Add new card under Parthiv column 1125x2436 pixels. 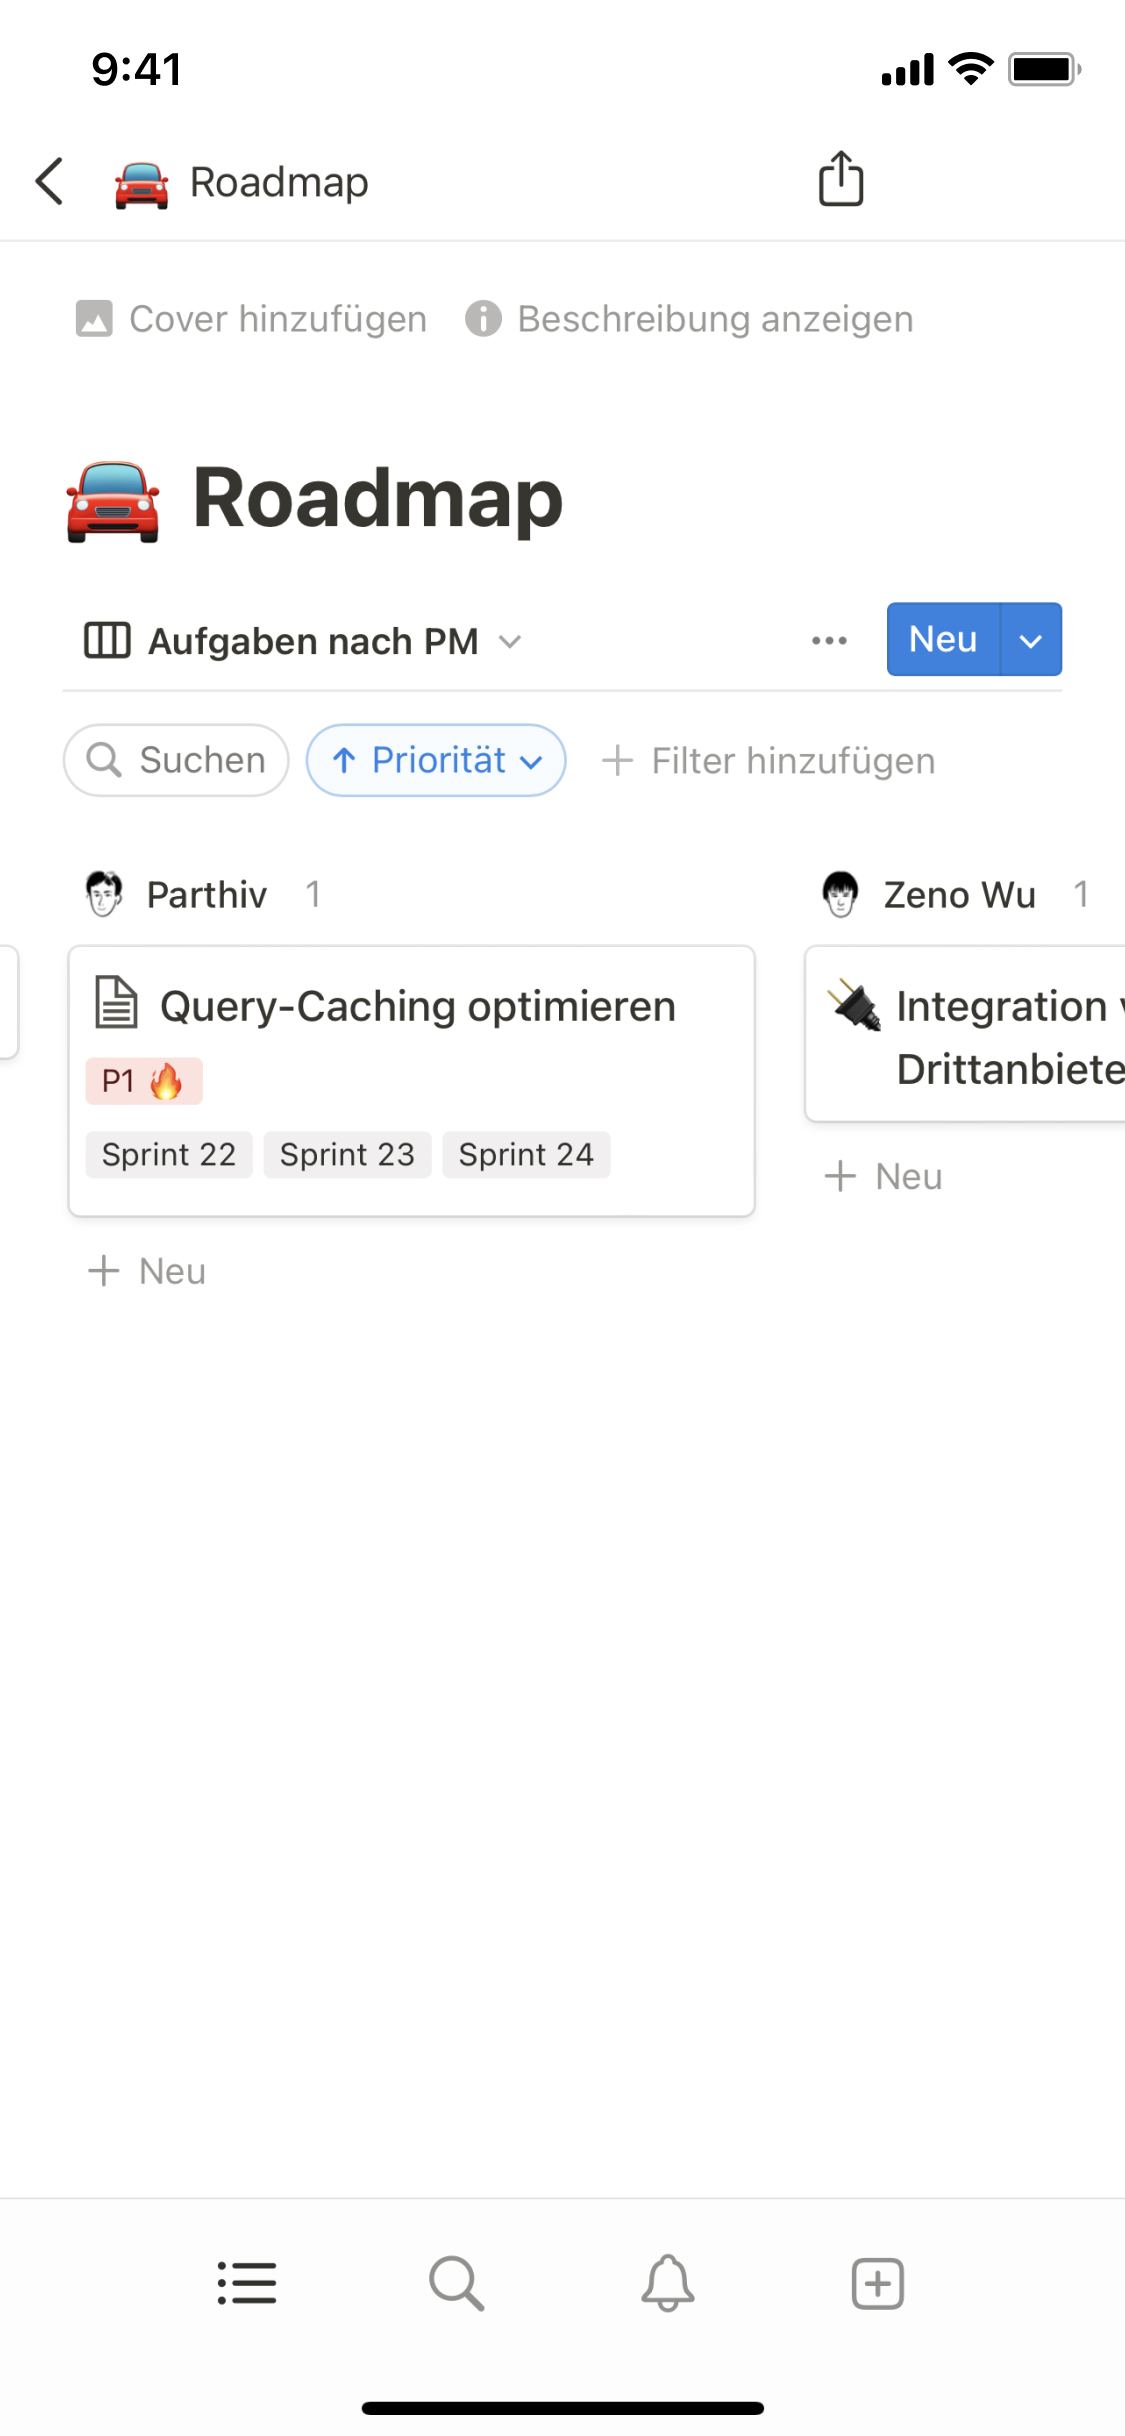pos(148,1271)
